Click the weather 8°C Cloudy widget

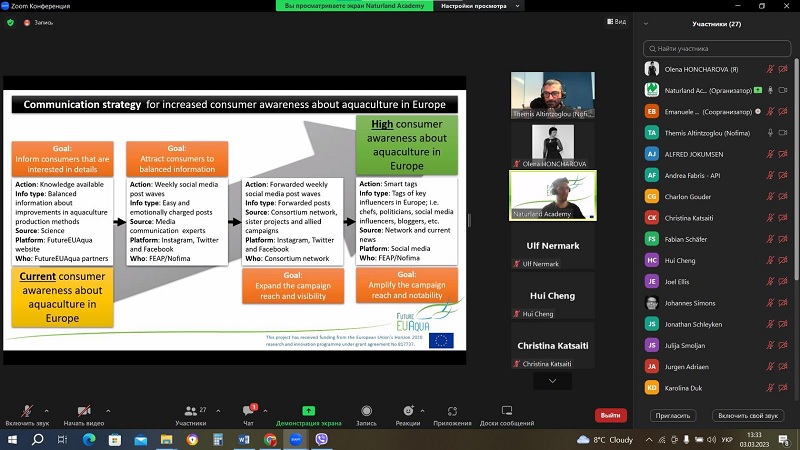(x=605, y=439)
